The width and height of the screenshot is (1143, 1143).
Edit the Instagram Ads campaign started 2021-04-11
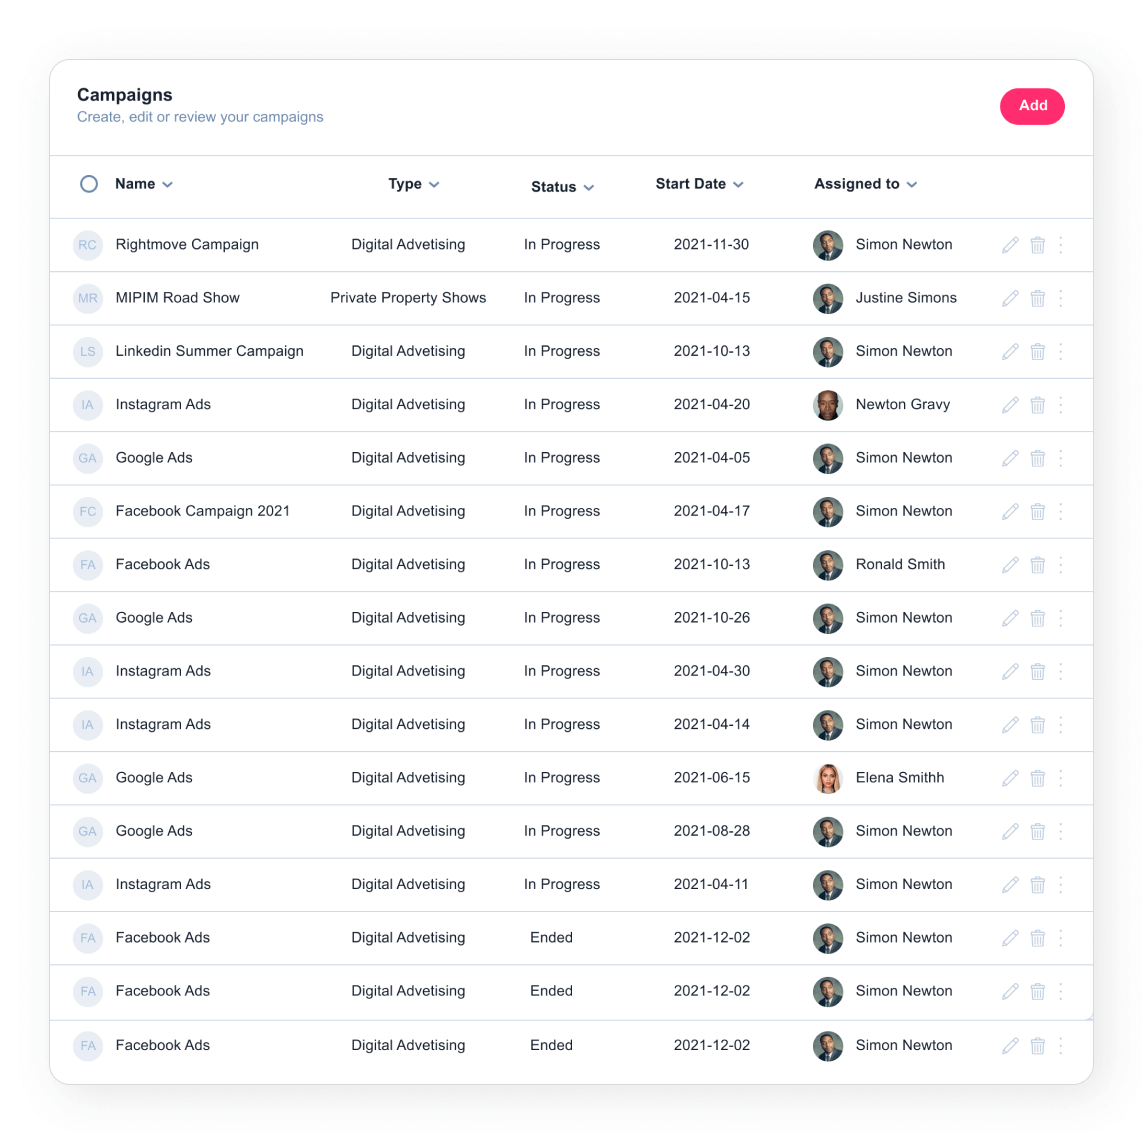tap(1010, 885)
